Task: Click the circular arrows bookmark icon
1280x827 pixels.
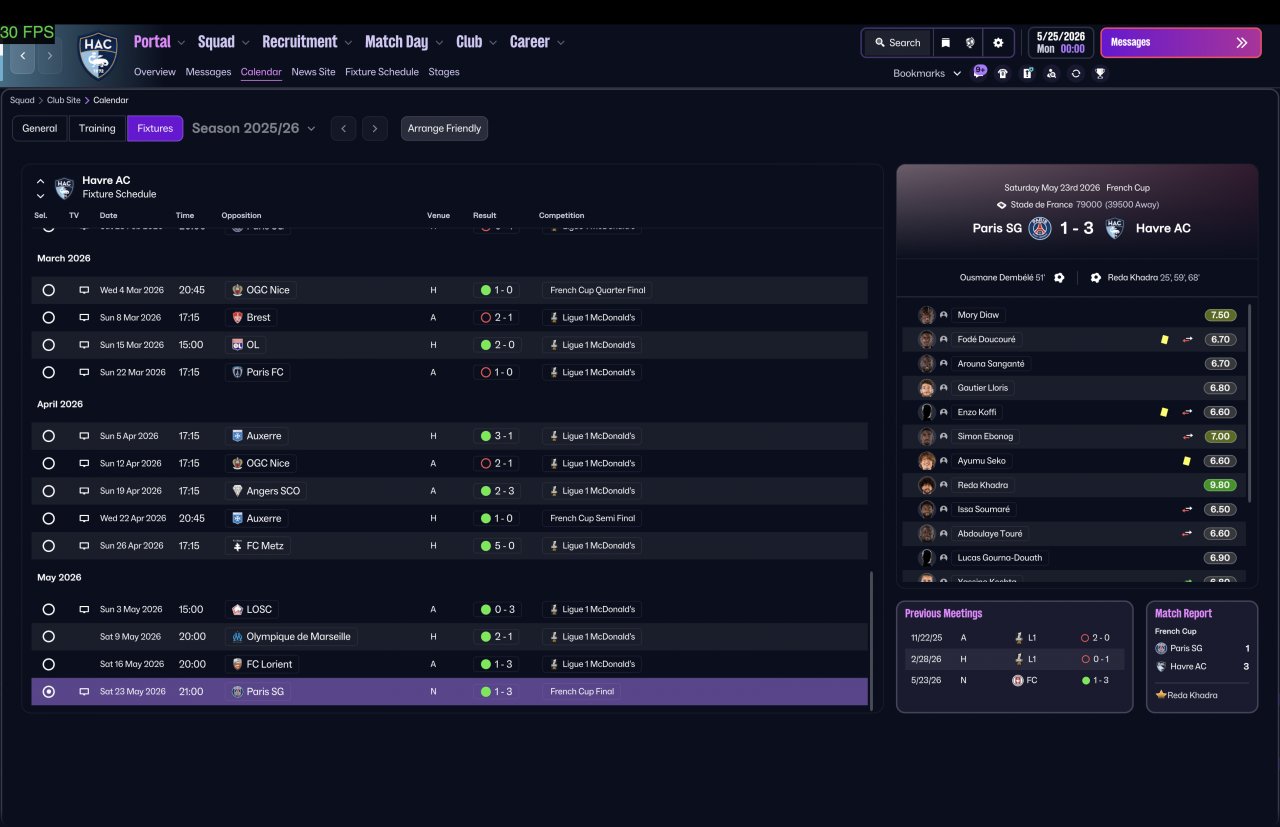Action: 1076,73
